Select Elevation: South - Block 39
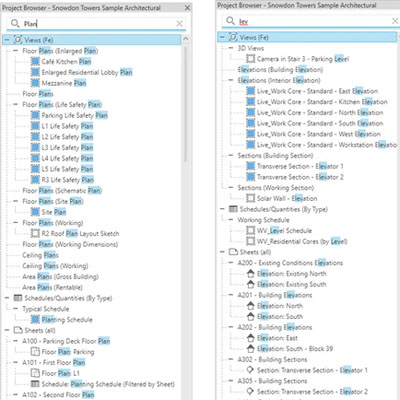The width and height of the screenshot is (400, 400). [x=295, y=349]
